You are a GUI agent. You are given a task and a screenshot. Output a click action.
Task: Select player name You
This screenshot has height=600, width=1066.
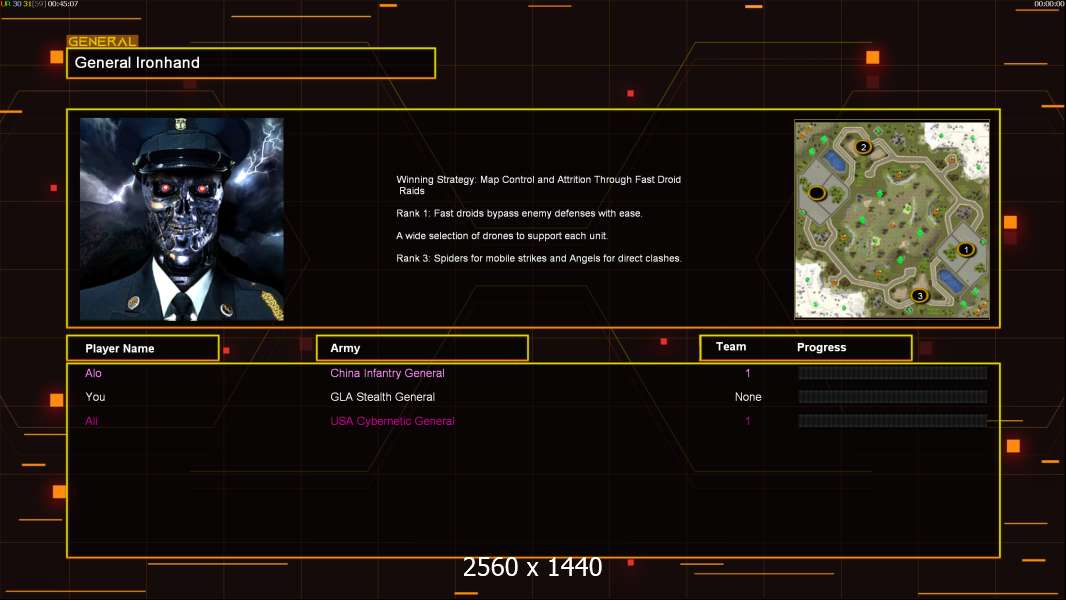pos(95,397)
